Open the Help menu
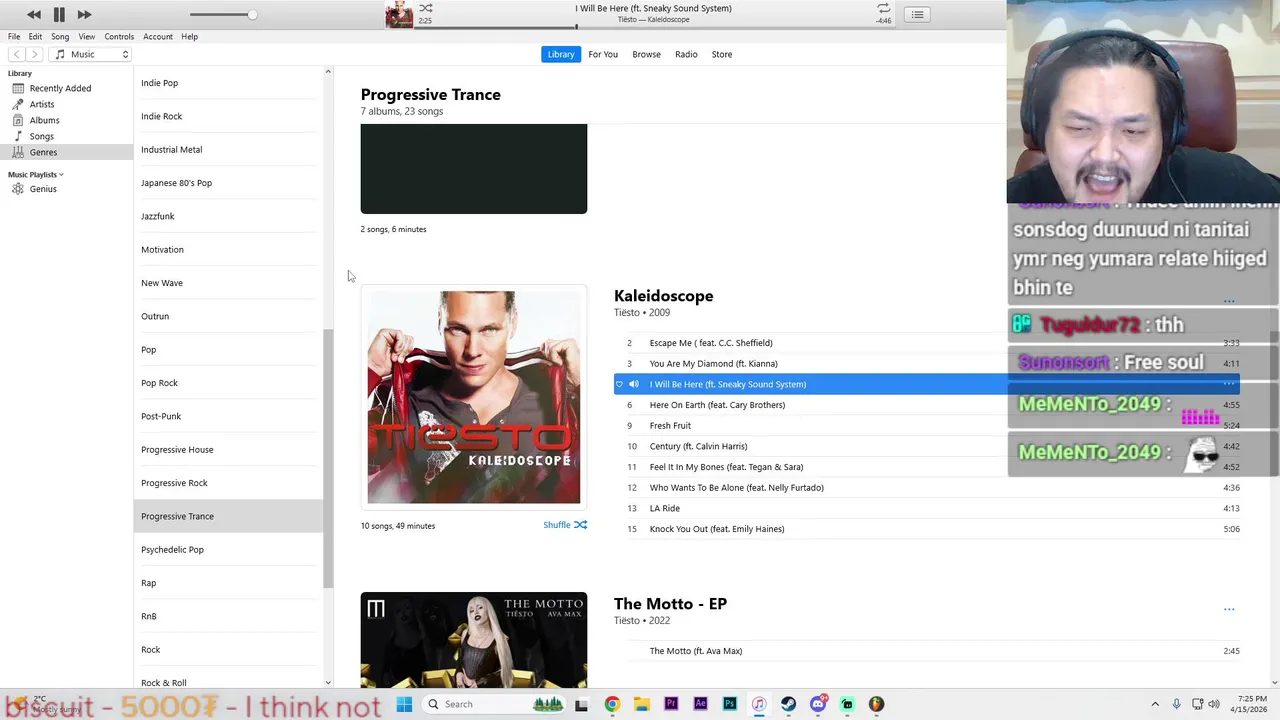 click(189, 36)
